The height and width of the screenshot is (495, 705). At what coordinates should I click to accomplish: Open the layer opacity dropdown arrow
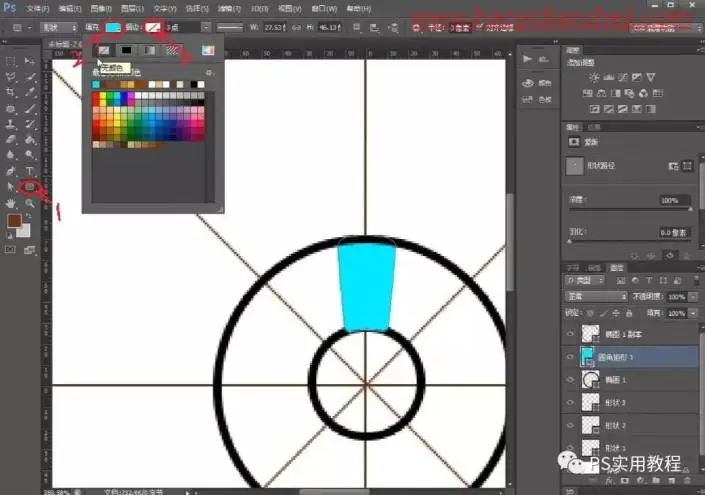click(x=693, y=297)
